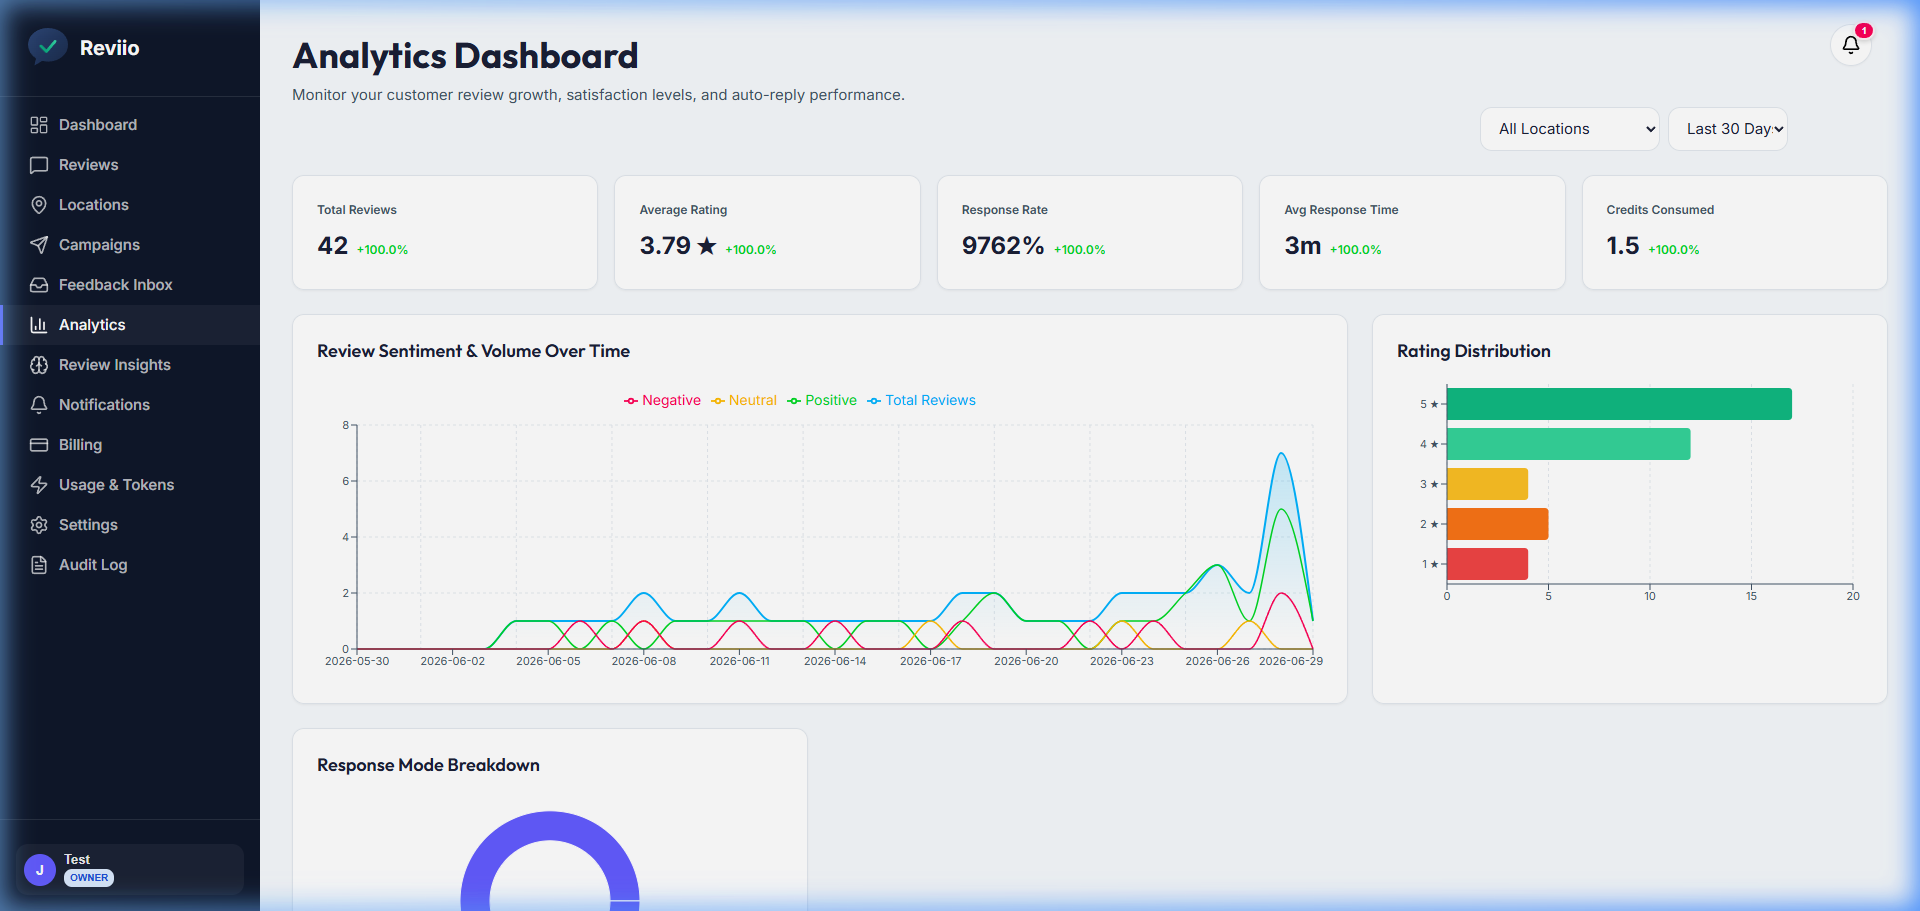Screen dimensions: 1920x911
Task: Click the Credits Consumed card
Action: pos(1735,233)
